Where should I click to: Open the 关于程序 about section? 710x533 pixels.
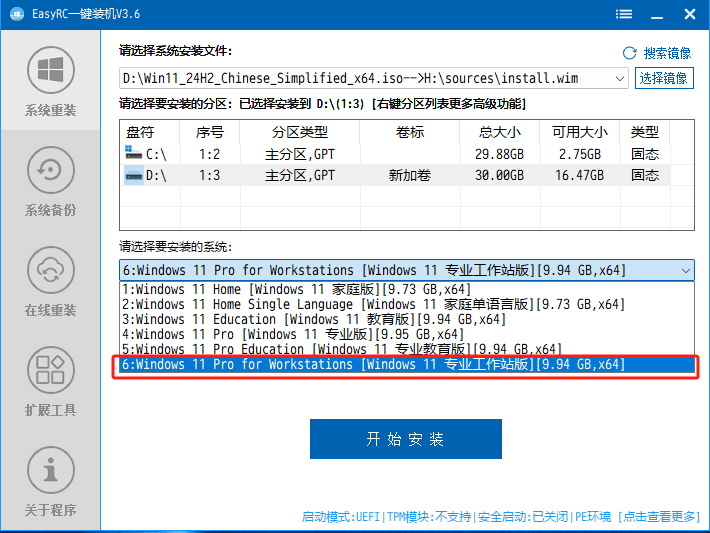pos(50,481)
